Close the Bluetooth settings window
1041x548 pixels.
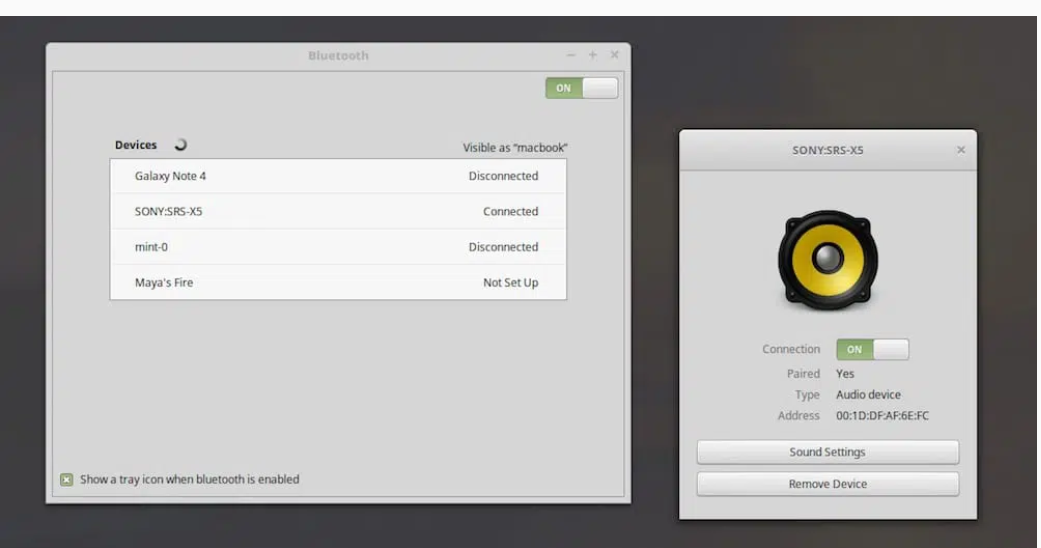615,56
